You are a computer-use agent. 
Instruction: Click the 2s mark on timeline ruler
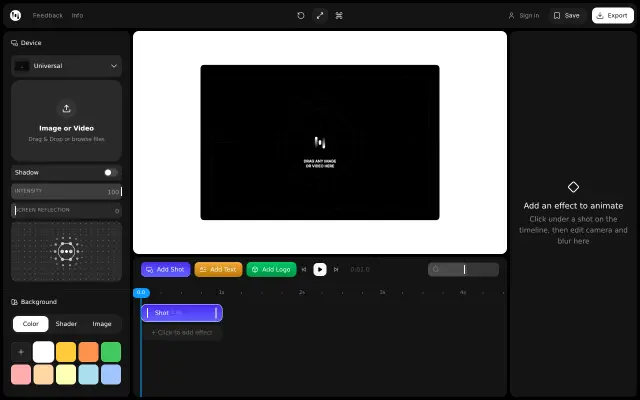click(302, 292)
